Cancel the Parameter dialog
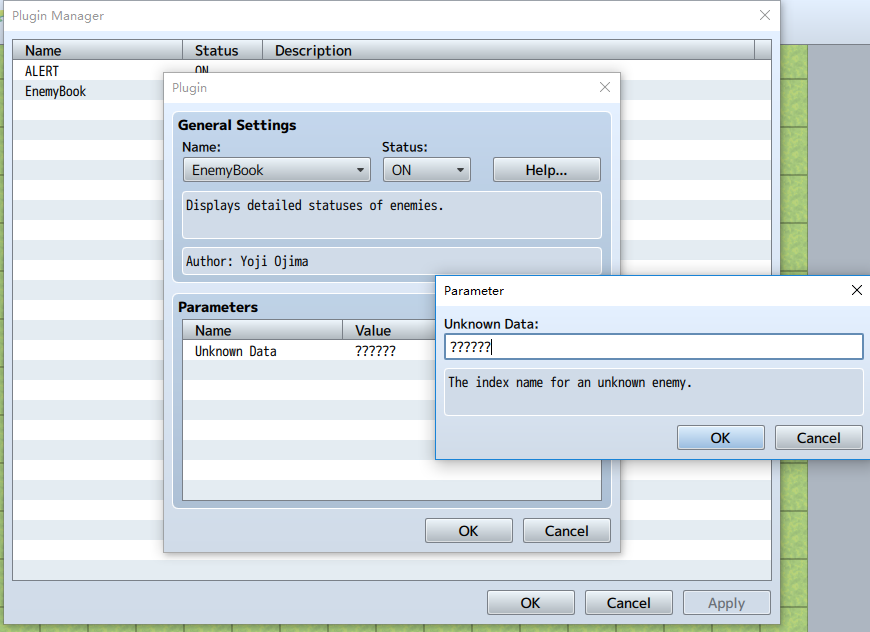 [x=818, y=438]
